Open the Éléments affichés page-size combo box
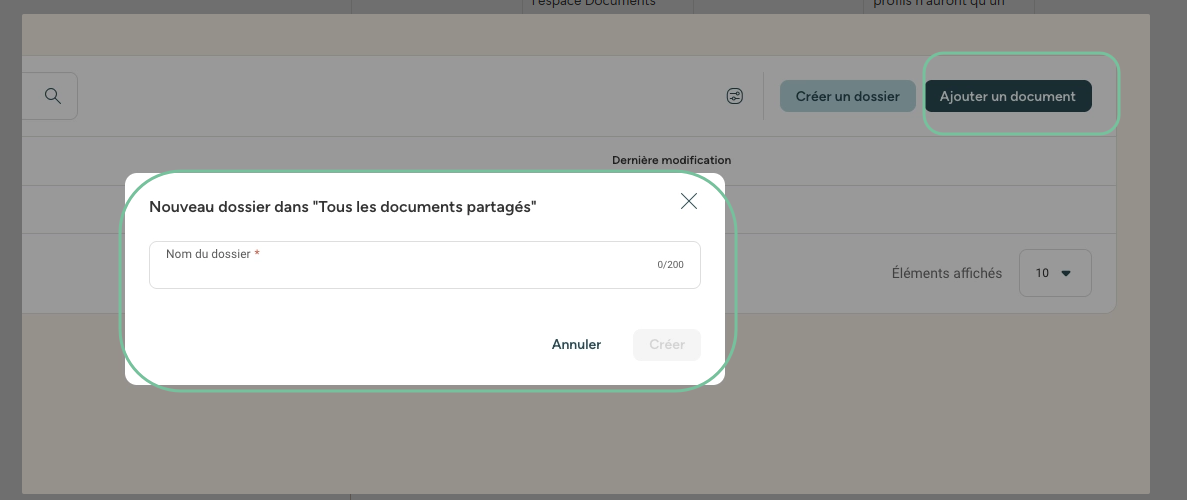The image size is (1187, 500). tap(1055, 273)
